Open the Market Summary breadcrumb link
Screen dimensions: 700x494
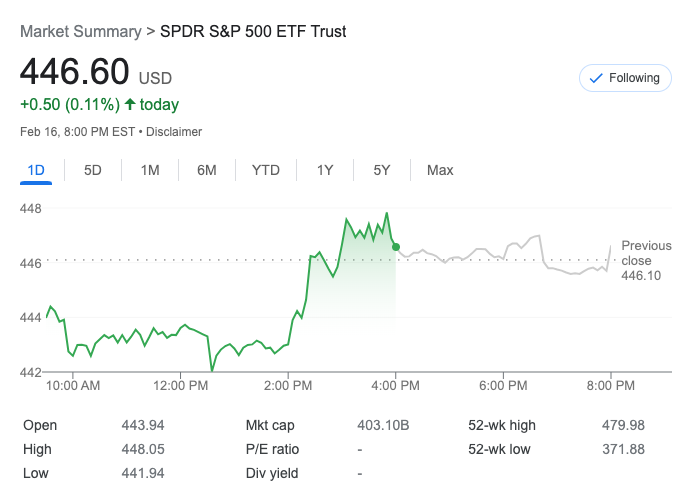click(80, 31)
